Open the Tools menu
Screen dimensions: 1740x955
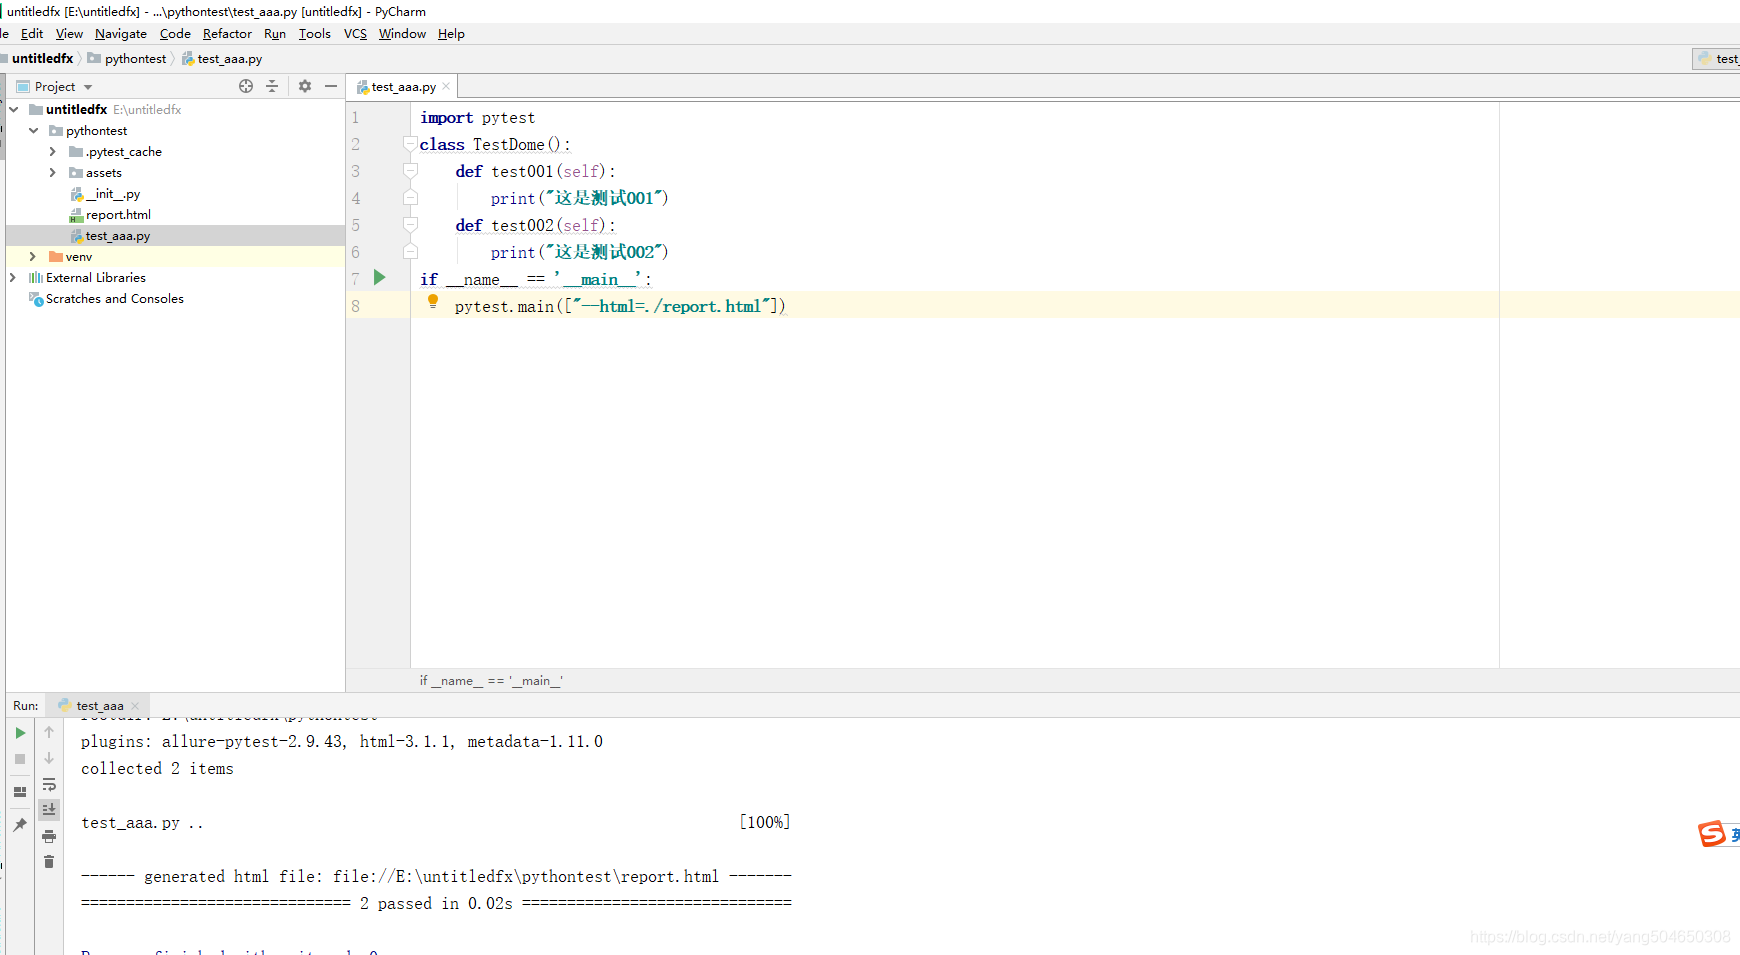coord(314,34)
